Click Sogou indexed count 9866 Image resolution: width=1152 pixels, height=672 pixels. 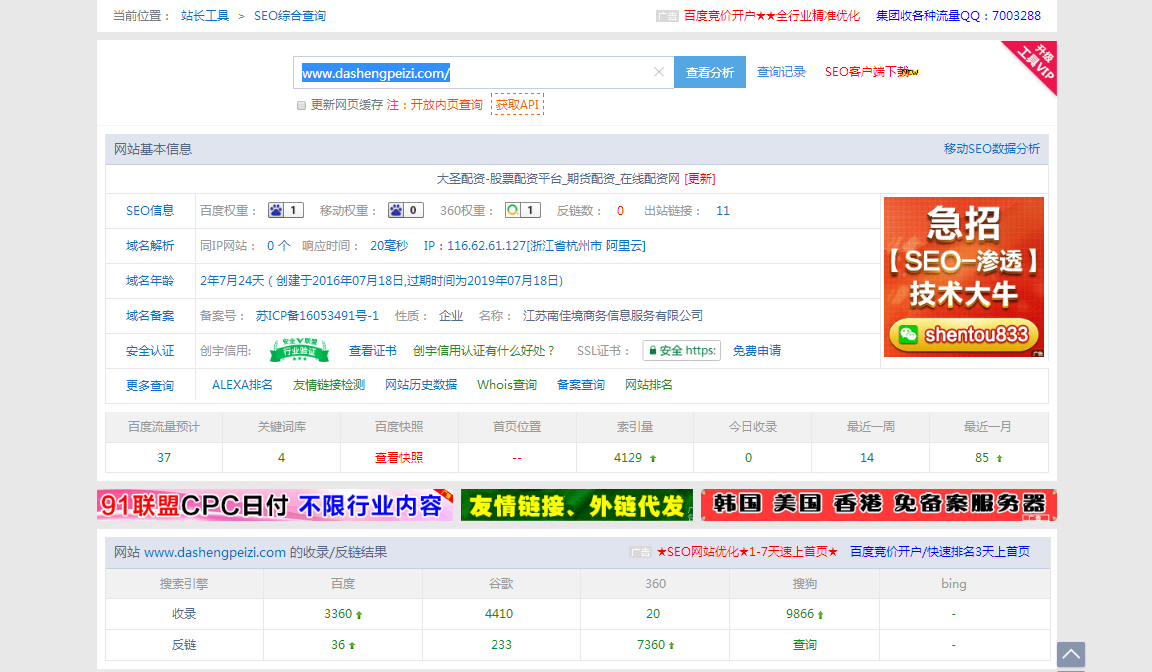coord(799,614)
